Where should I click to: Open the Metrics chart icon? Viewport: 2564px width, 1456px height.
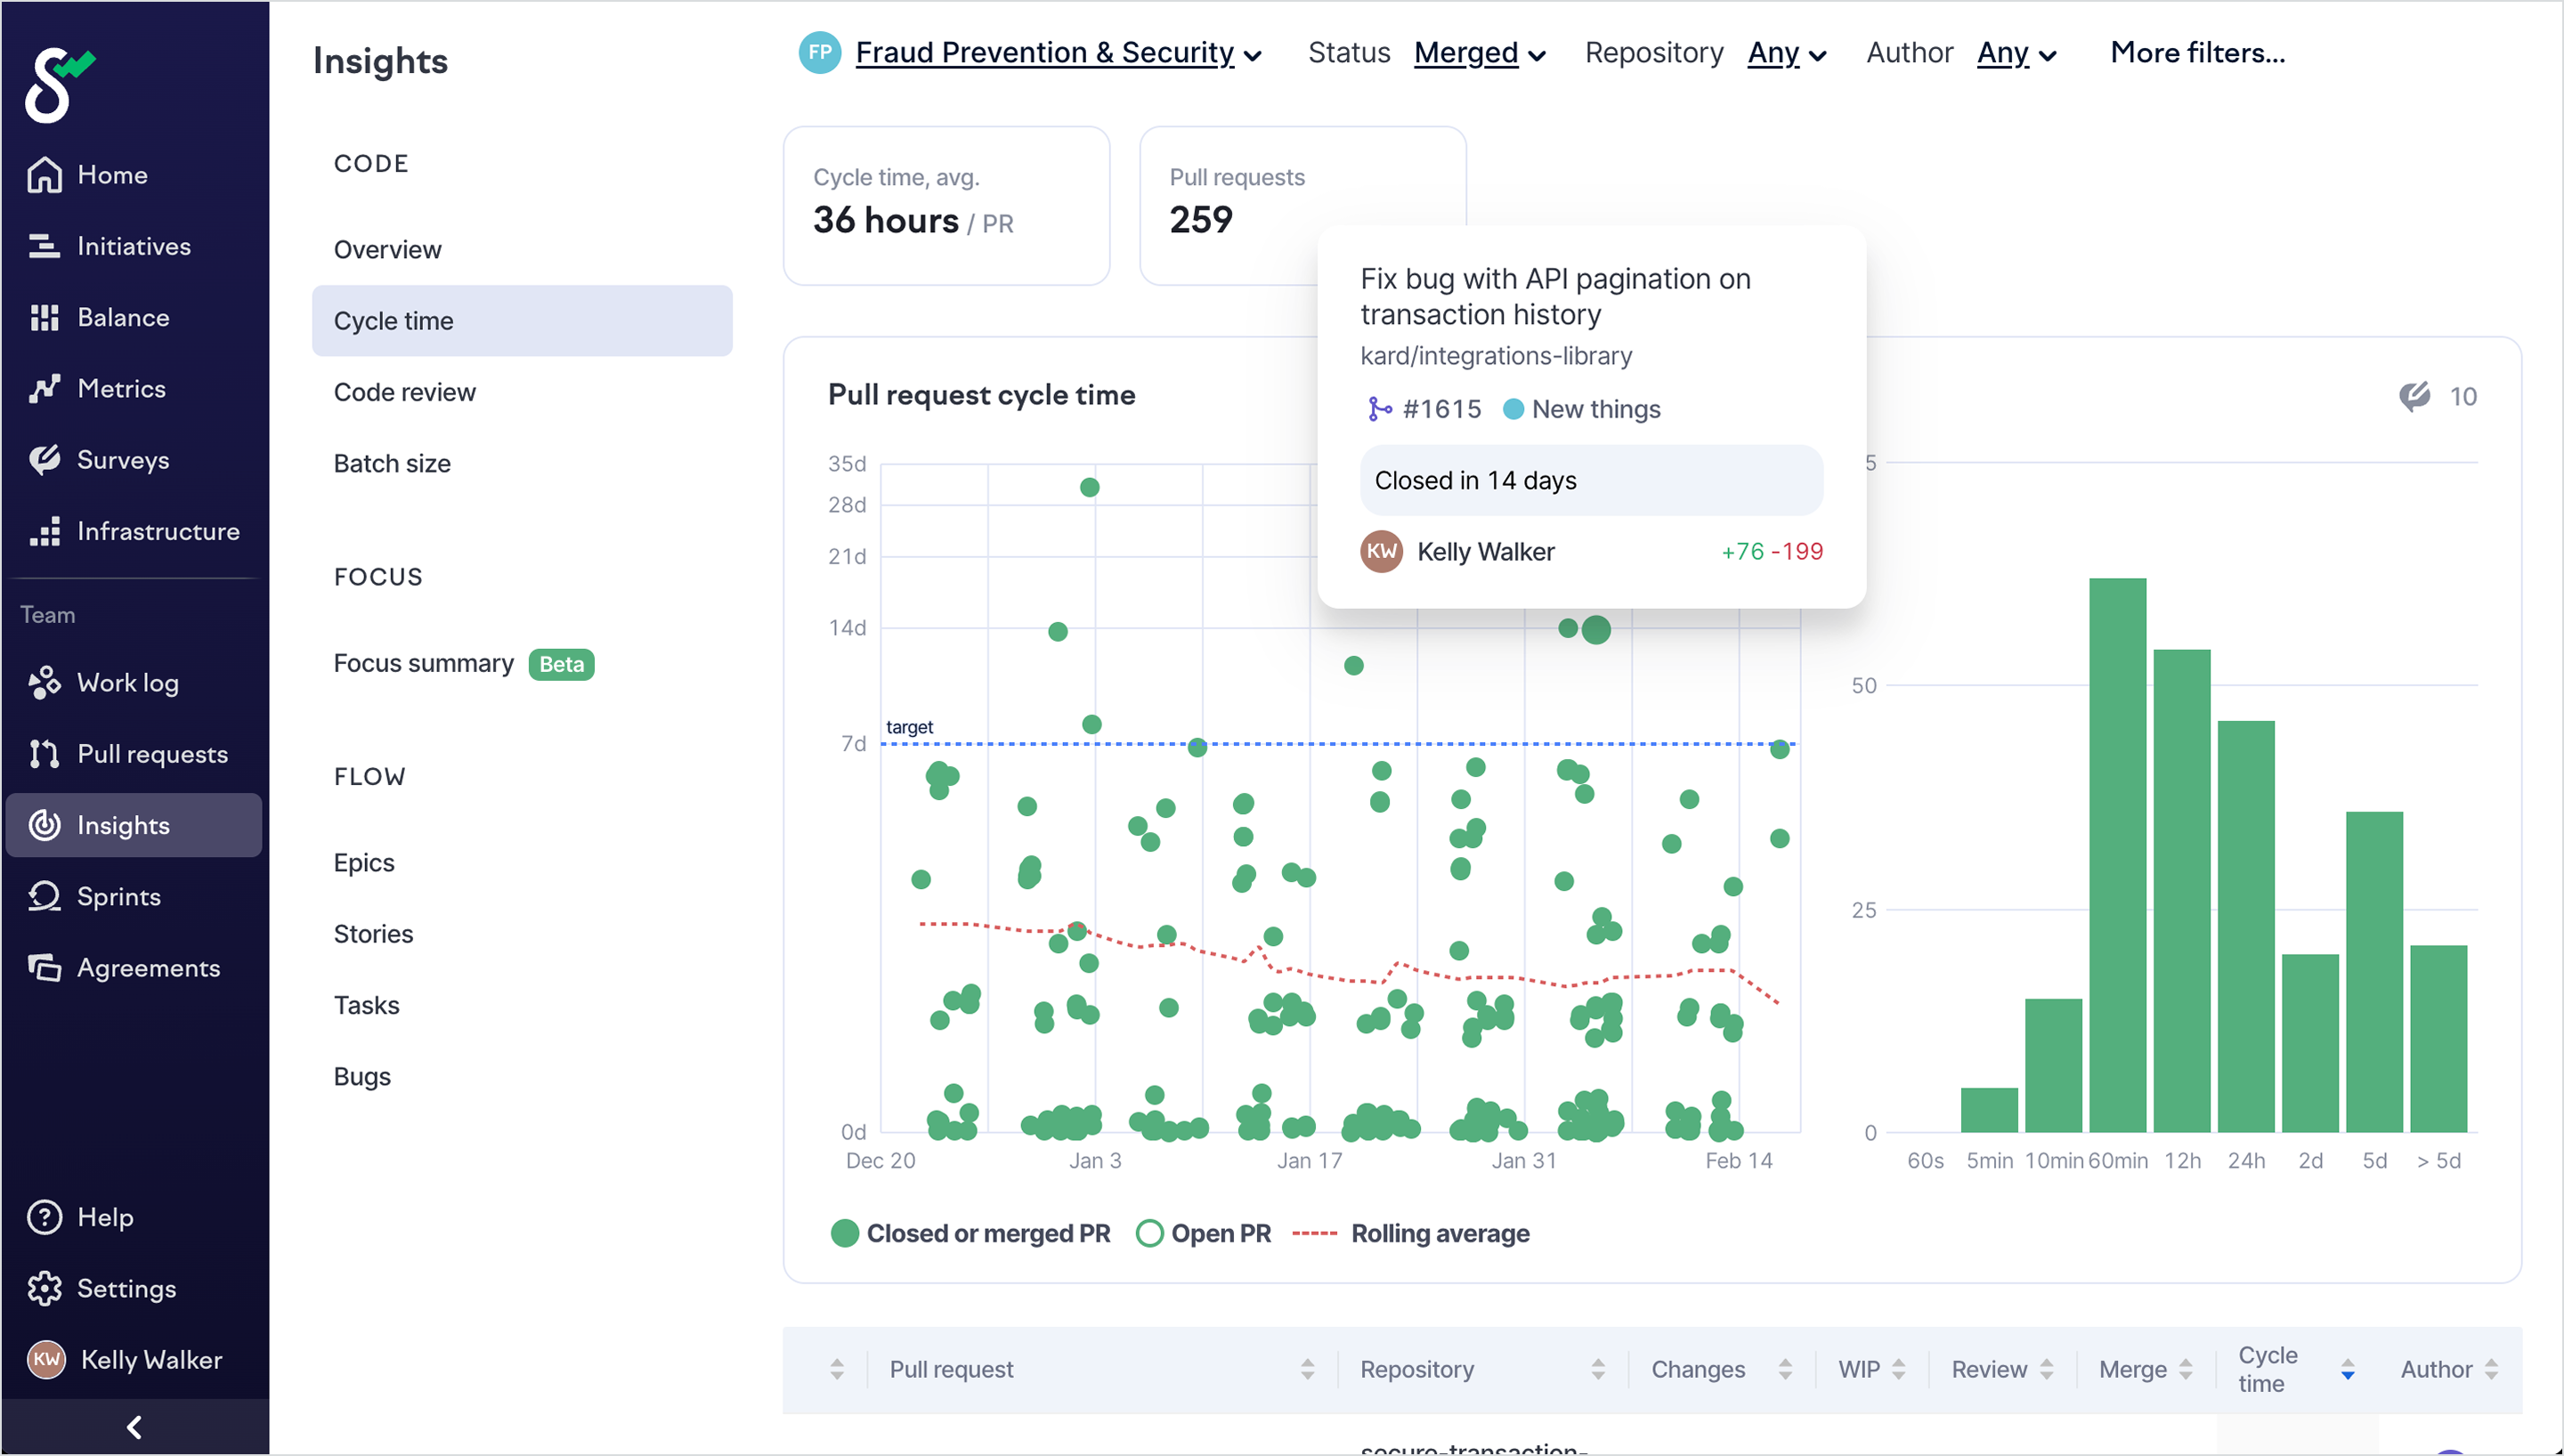(44, 389)
